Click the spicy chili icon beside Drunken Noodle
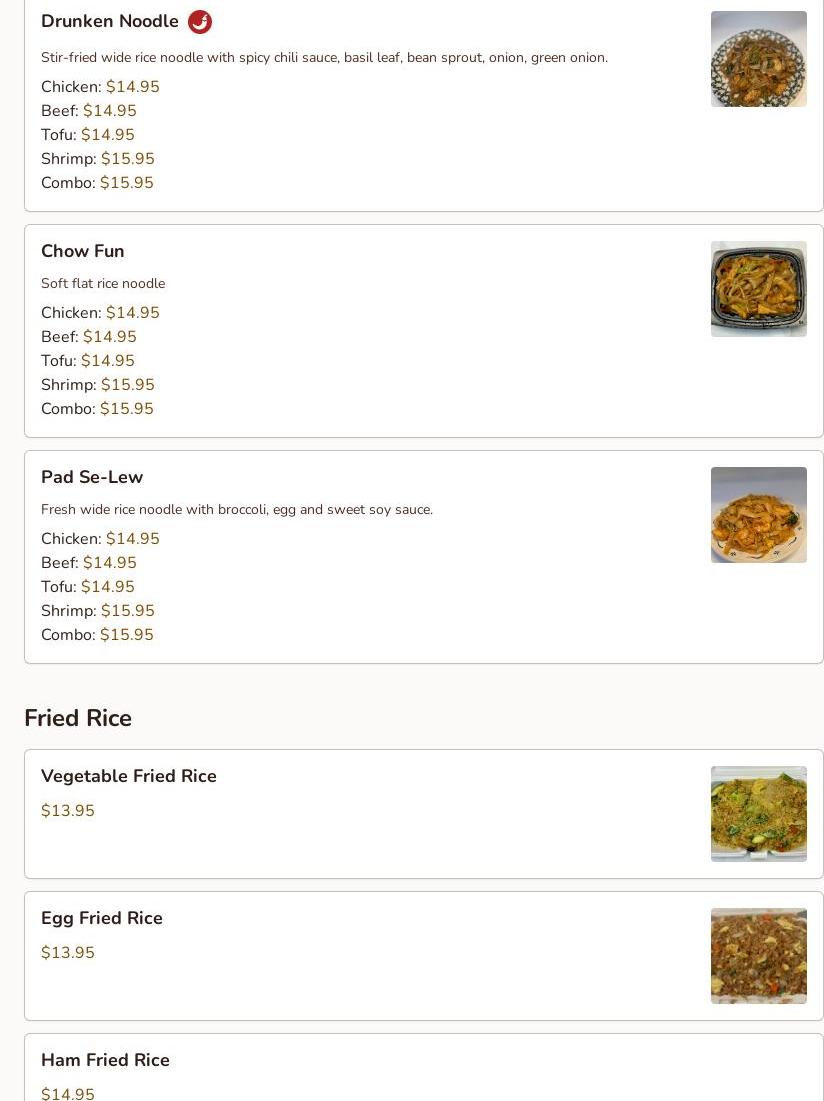824x1101 pixels. pyautogui.click(x=200, y=22)
